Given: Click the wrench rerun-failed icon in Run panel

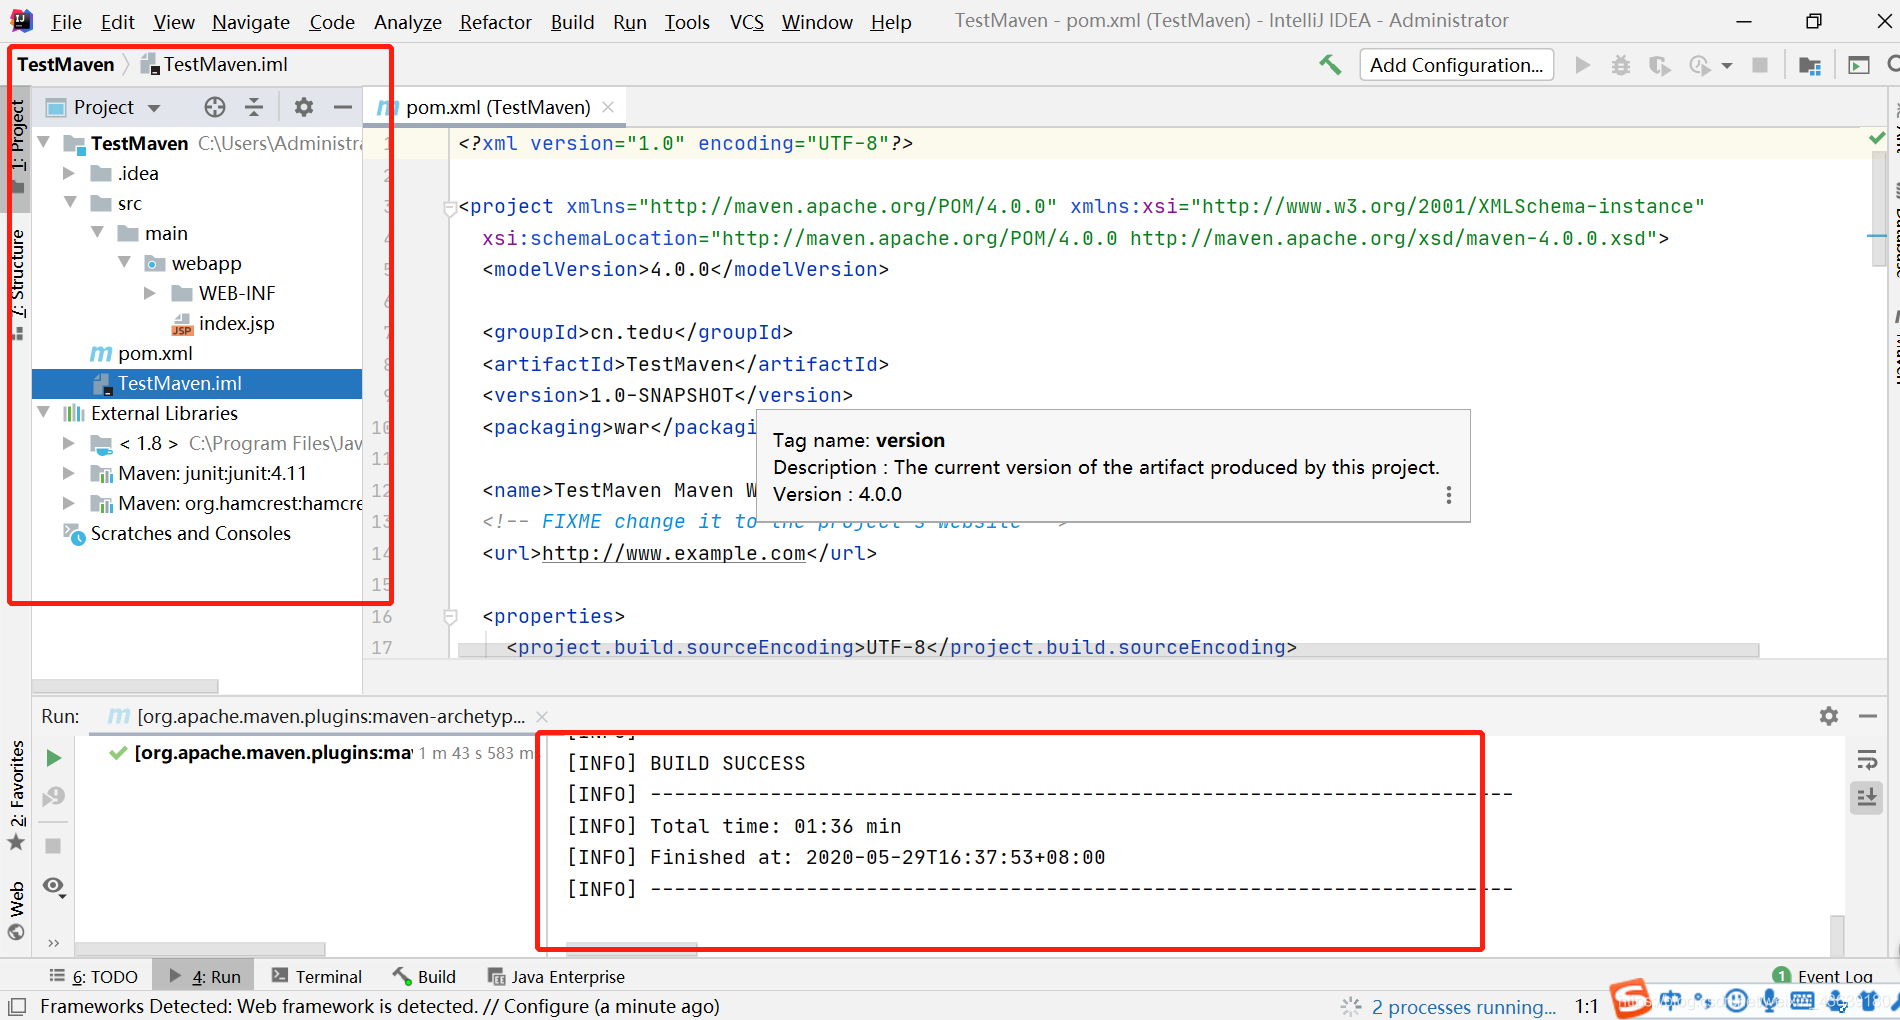Looking at the screenshot, I should click(x=54, y=797).
